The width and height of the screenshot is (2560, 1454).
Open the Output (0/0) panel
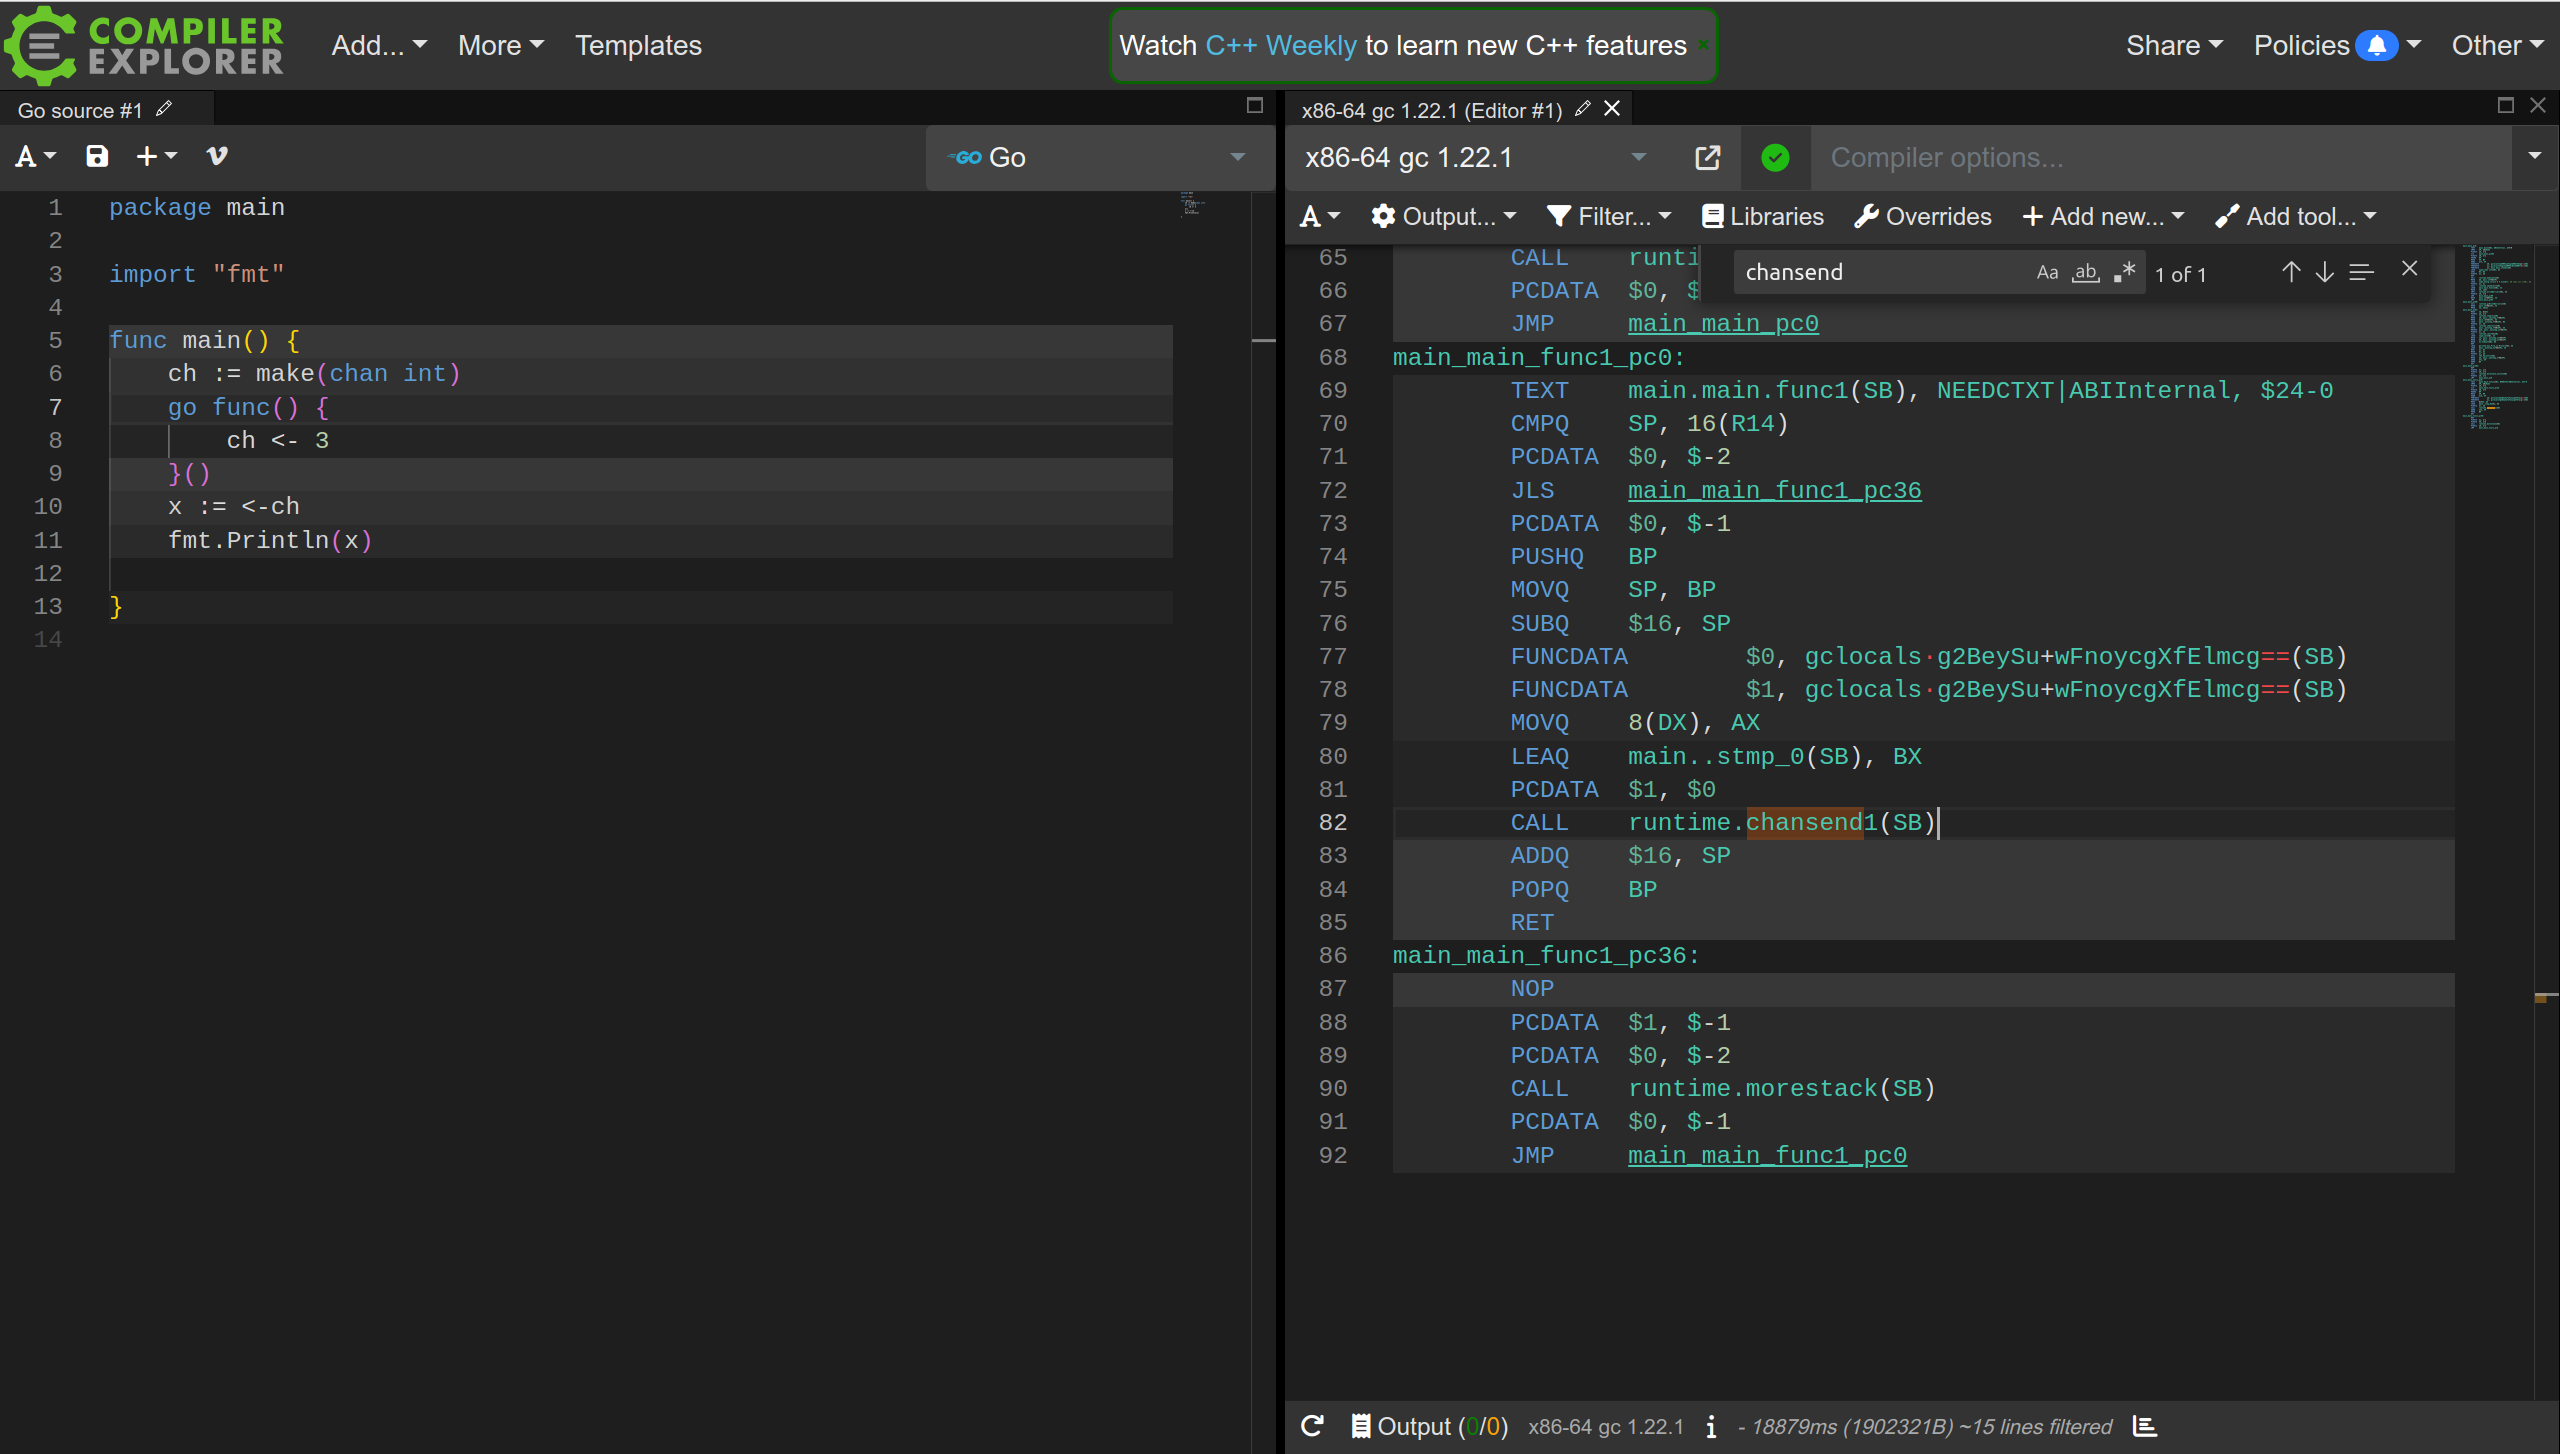[x=1430, y=1426]
